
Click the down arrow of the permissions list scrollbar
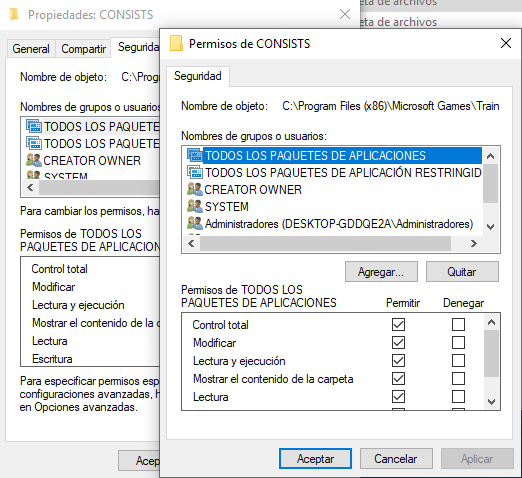click(491, 402)
